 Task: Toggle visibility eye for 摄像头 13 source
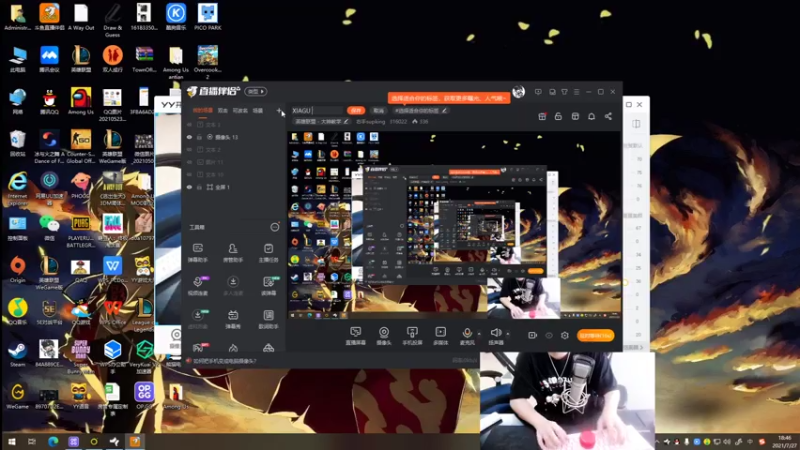tap(189, 137)
